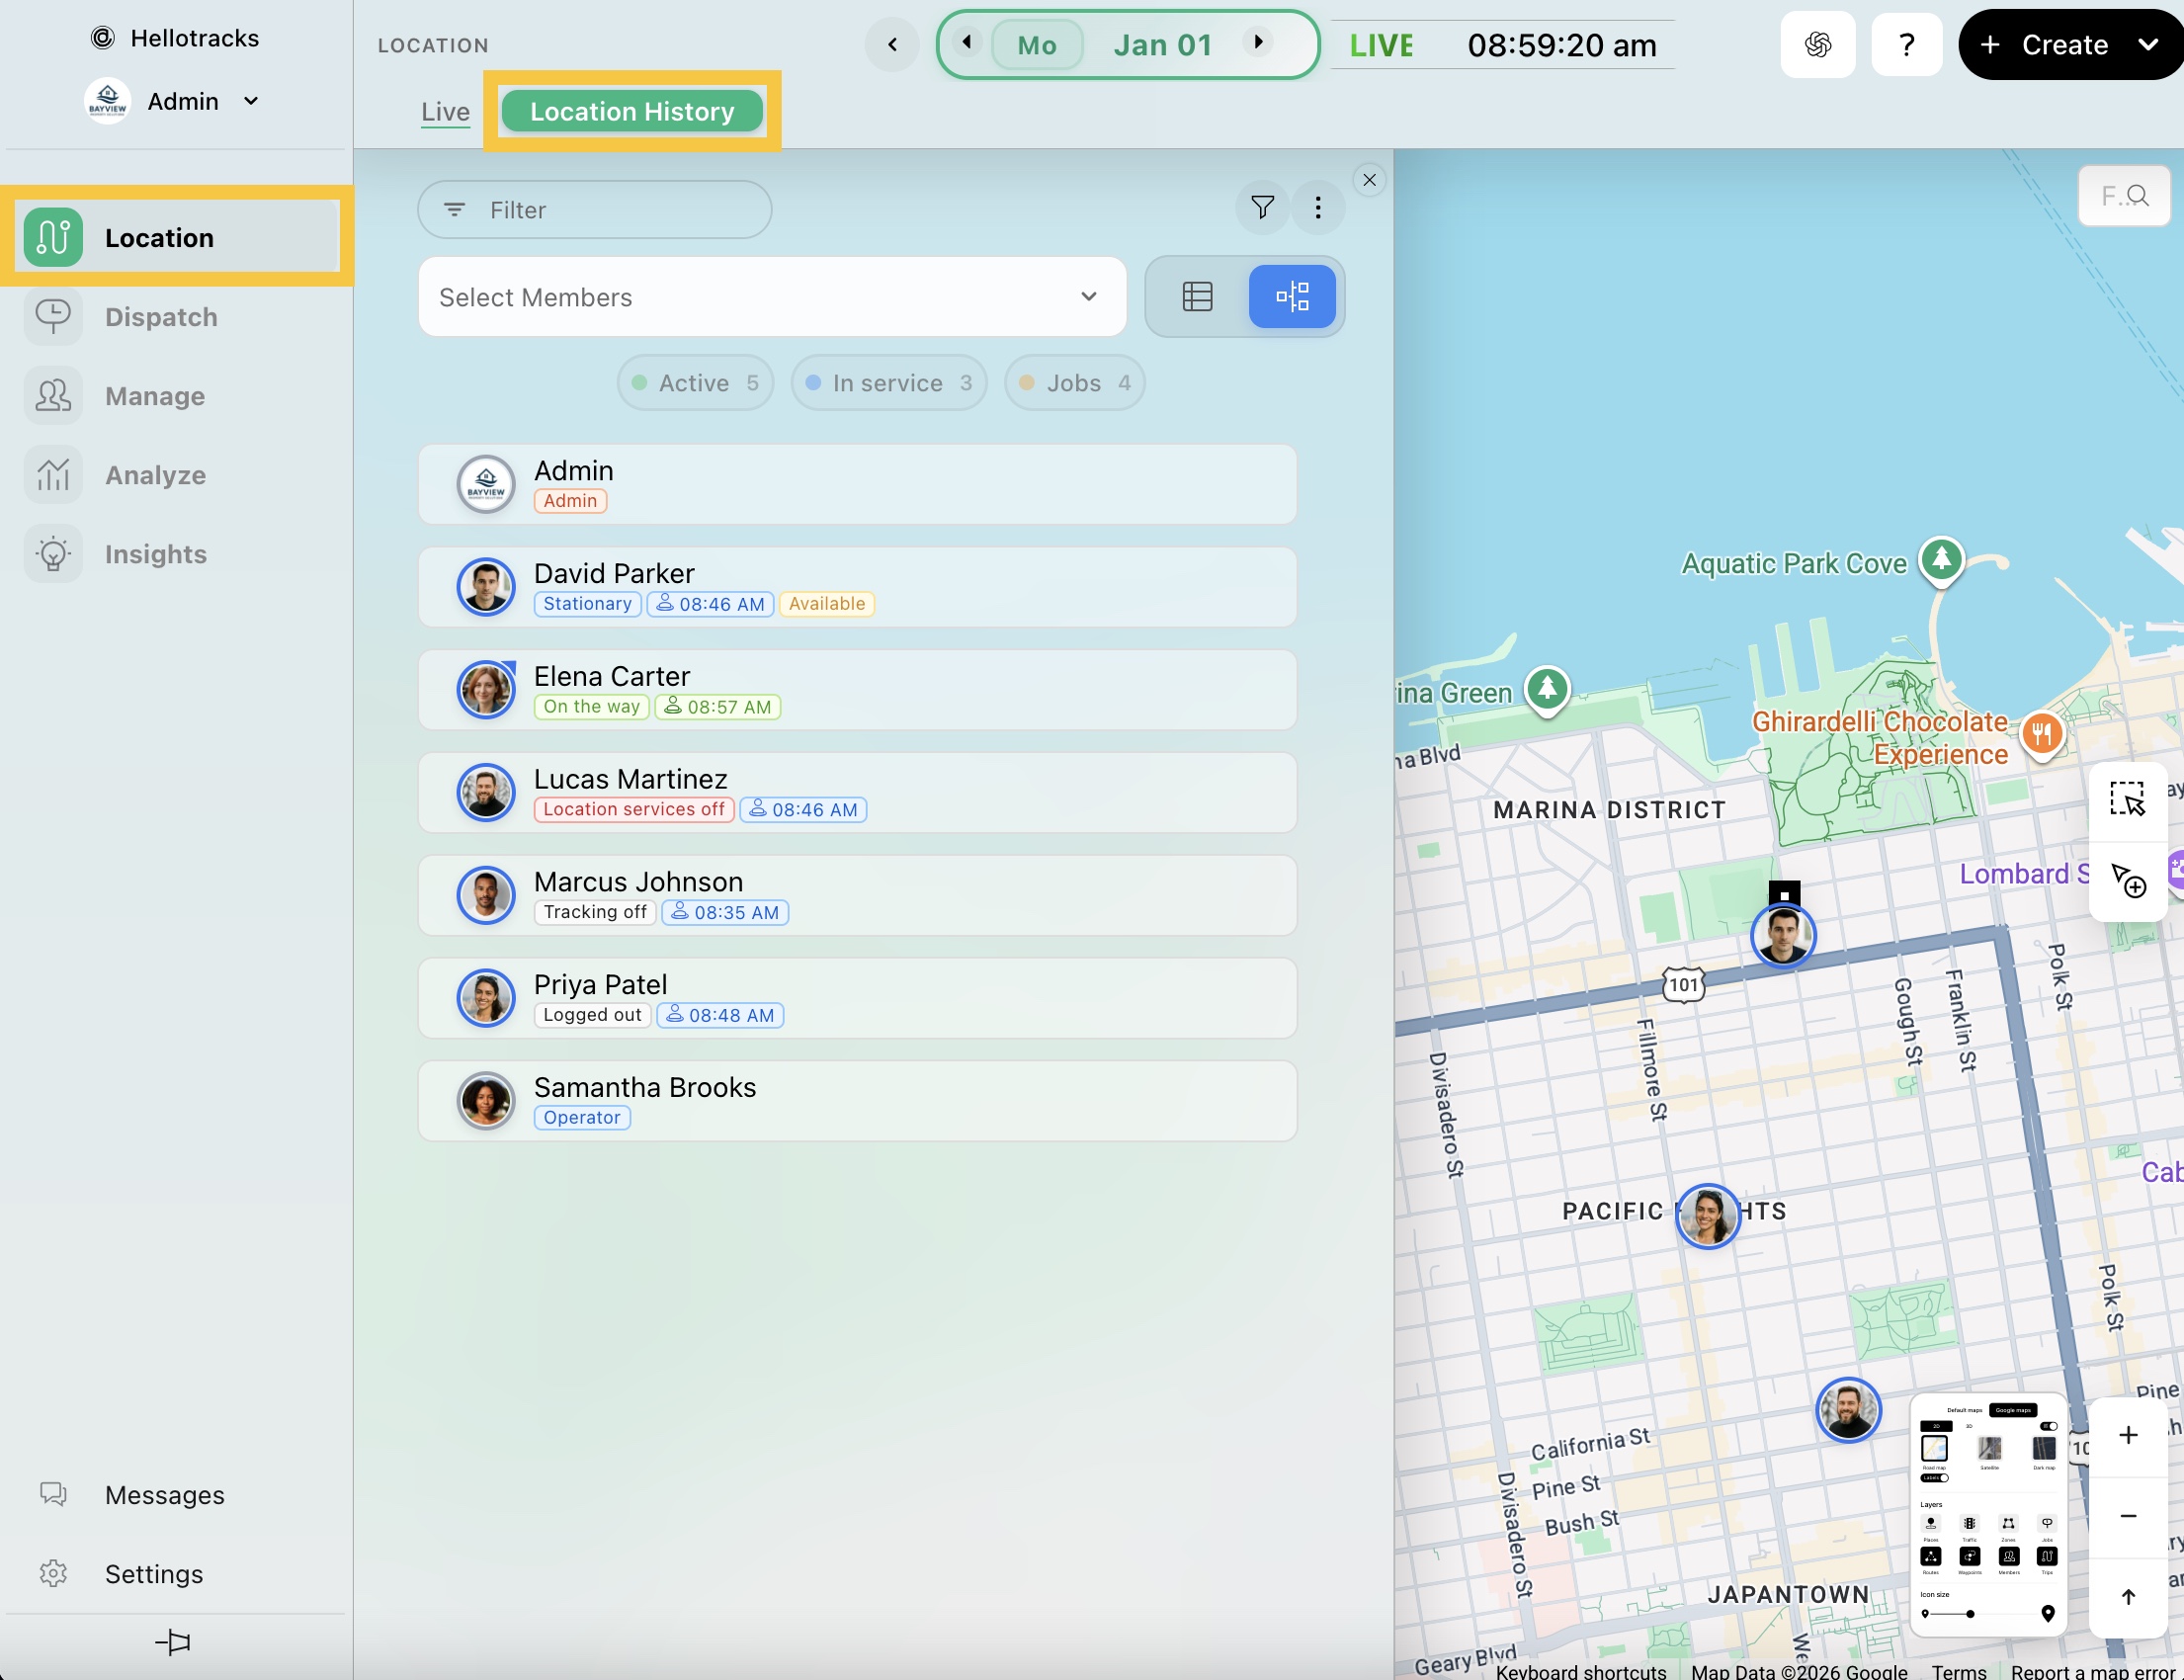Image resolution: width=2184 pixels, height=1680 pixels.
Task: Open the Analyze section icon
Action: (x=53, y=475)
